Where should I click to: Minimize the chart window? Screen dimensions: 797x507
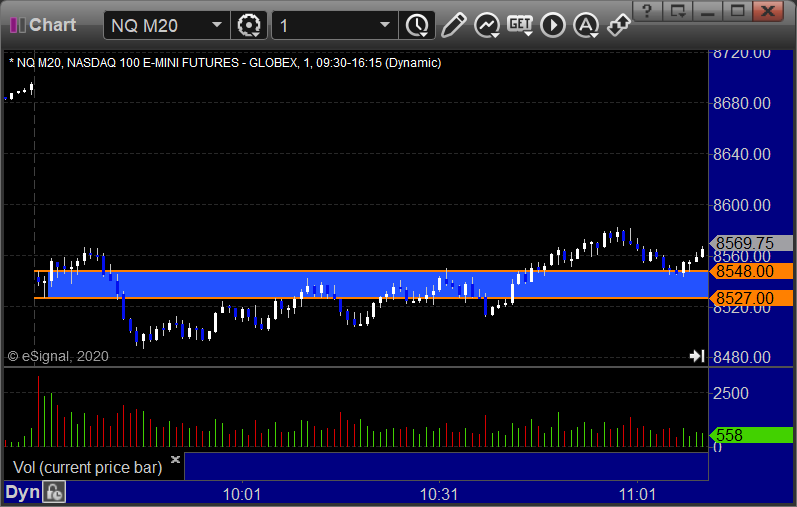[x=708, y=11]
